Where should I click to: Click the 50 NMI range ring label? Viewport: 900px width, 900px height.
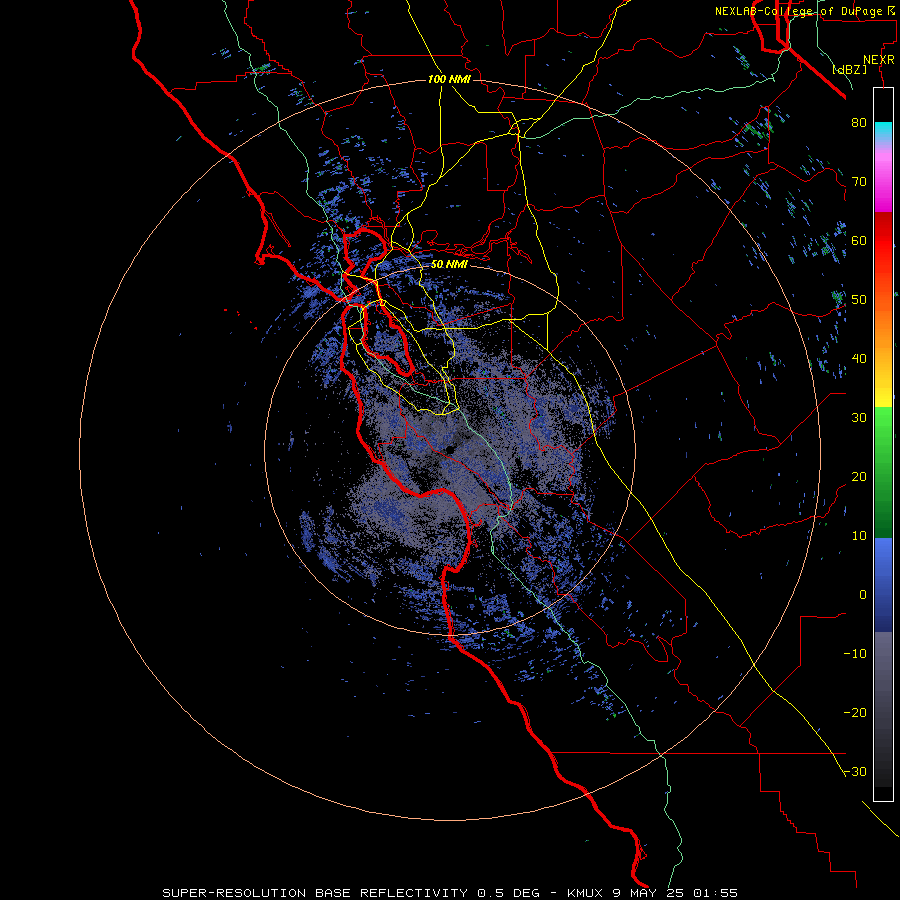click(x=449, y=265)
